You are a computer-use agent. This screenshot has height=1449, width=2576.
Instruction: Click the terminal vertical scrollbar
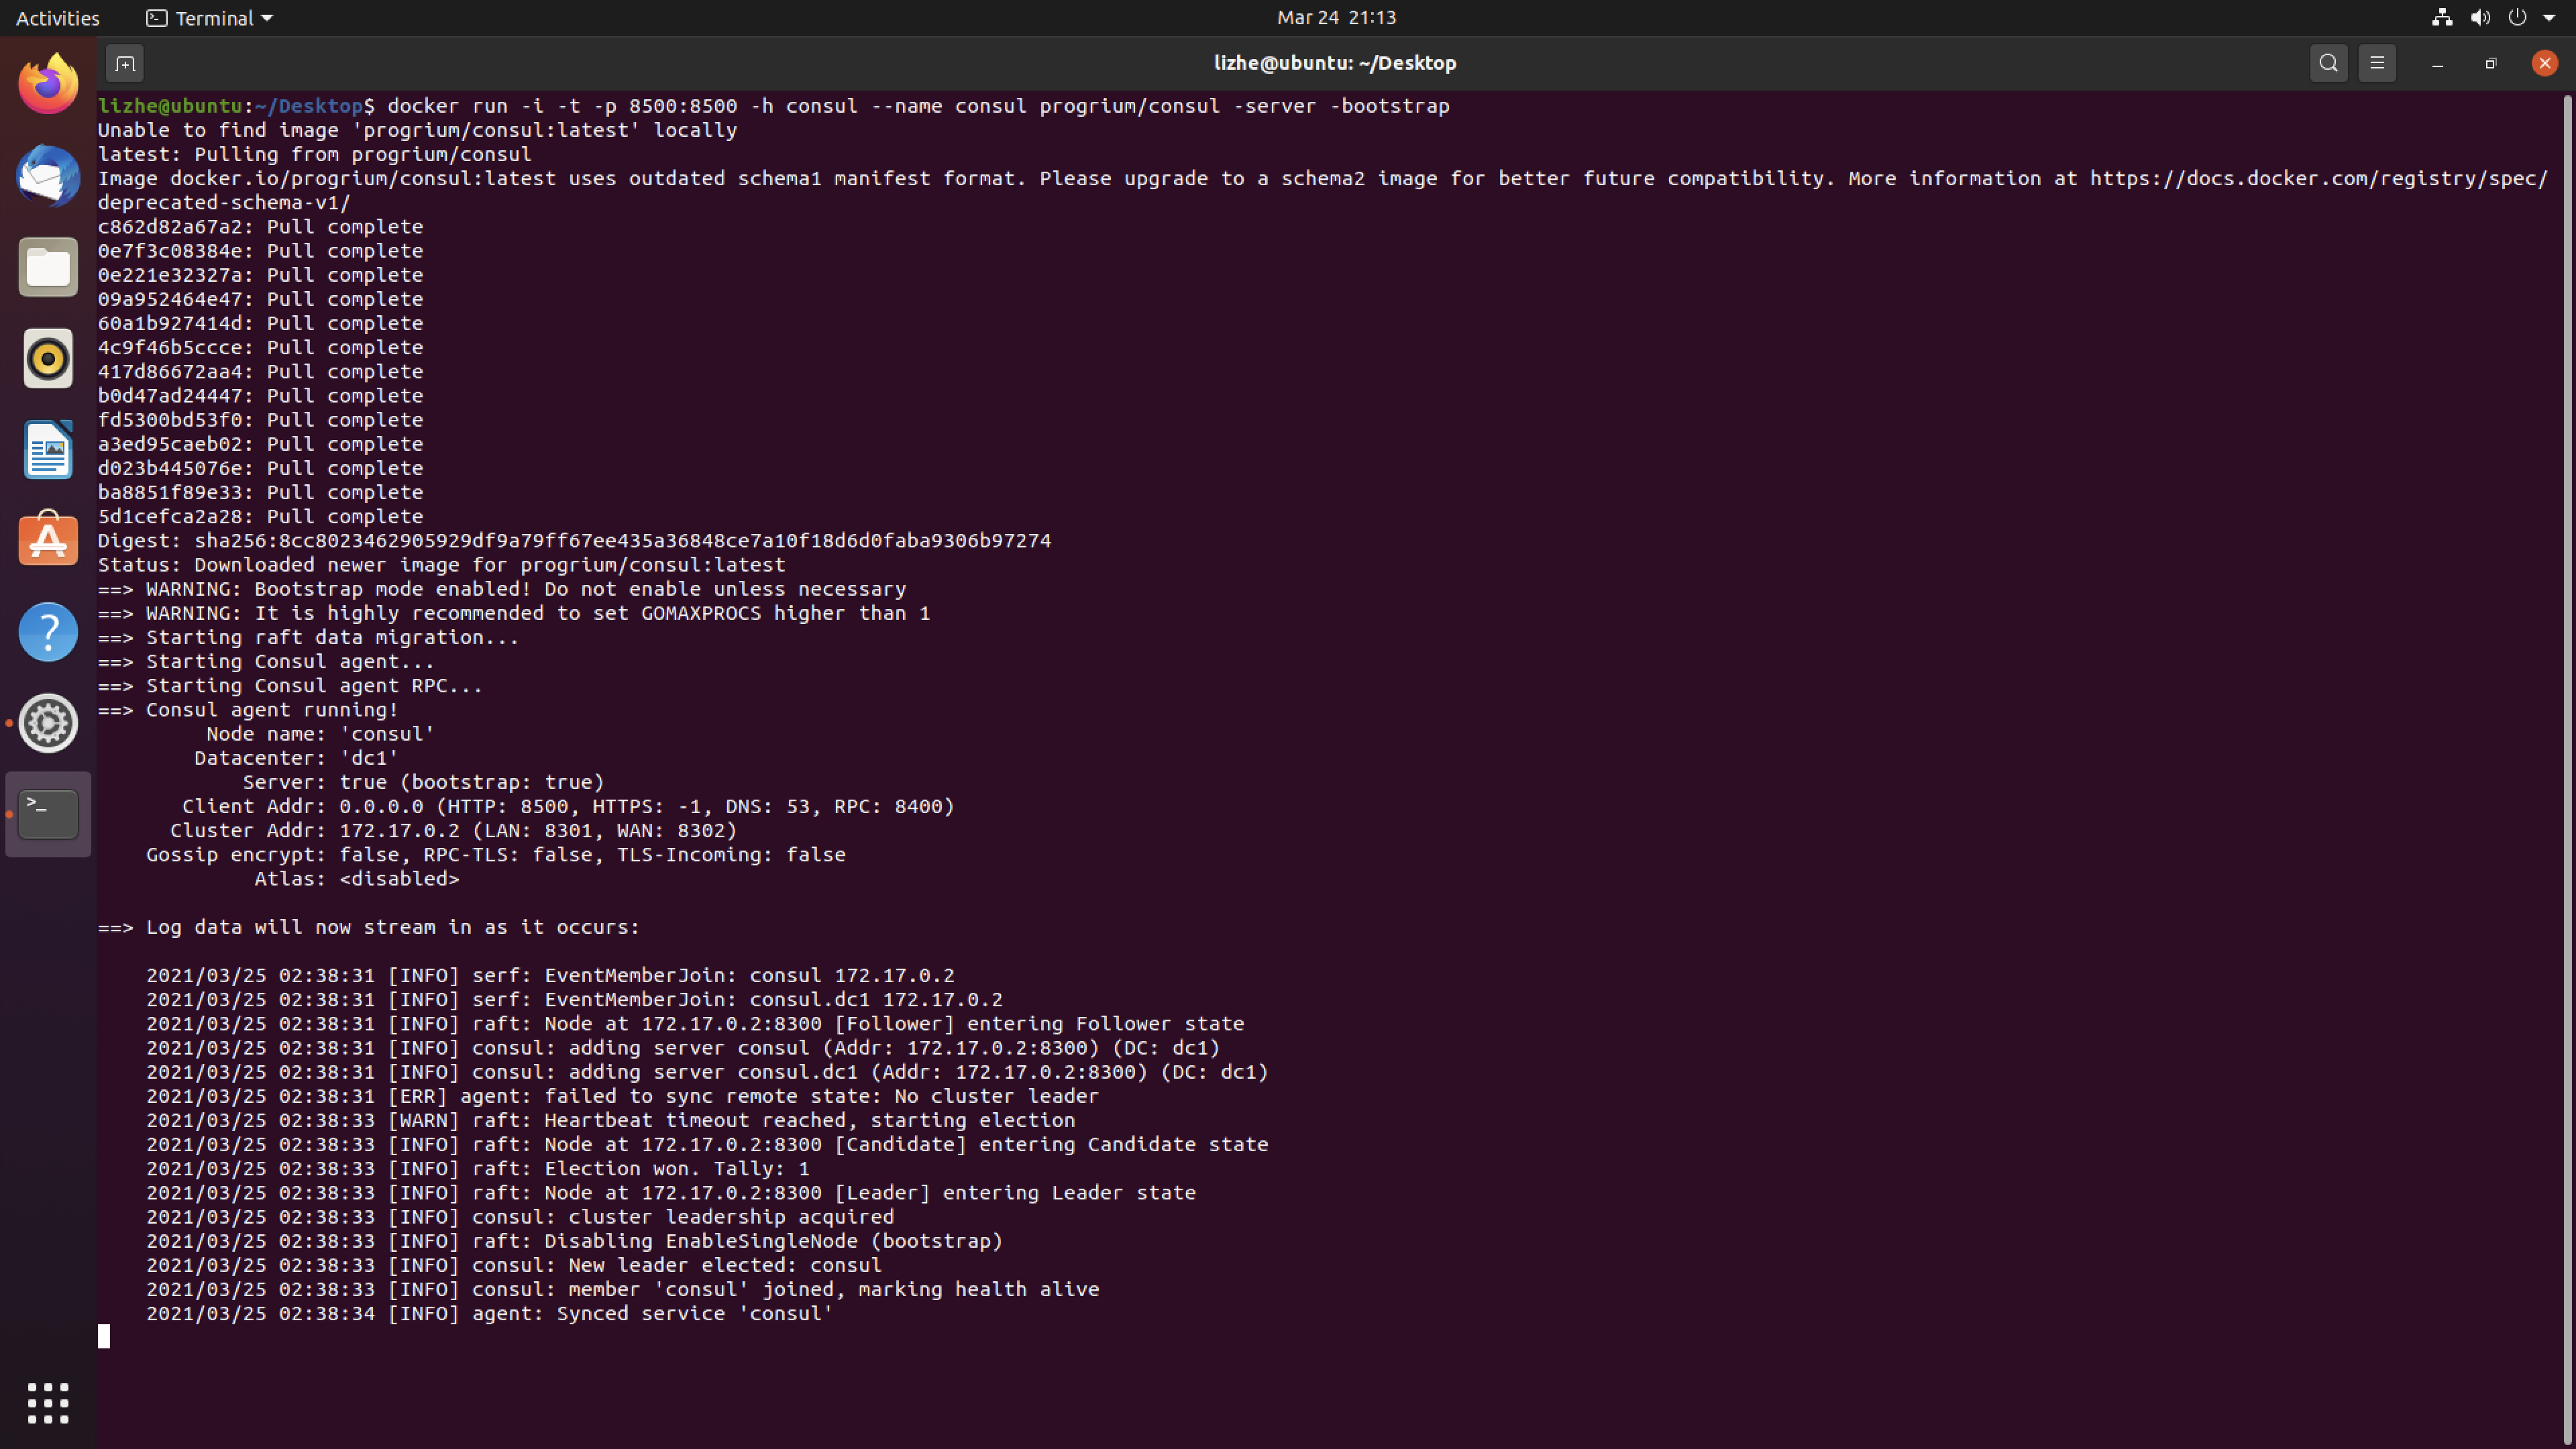pyautogui.click(x=2567, y=770)
